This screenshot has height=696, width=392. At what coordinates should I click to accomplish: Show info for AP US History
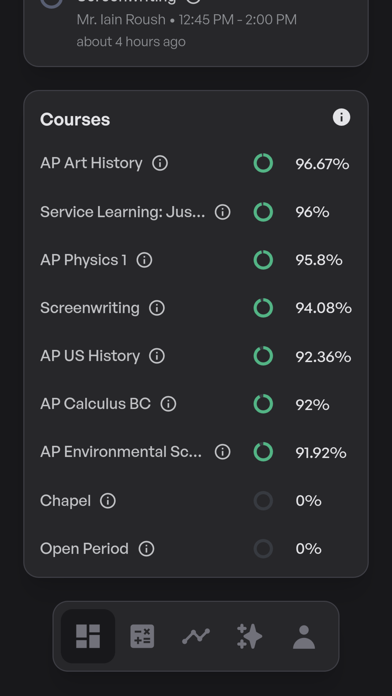pyautogui.click(x=157, y=356)
